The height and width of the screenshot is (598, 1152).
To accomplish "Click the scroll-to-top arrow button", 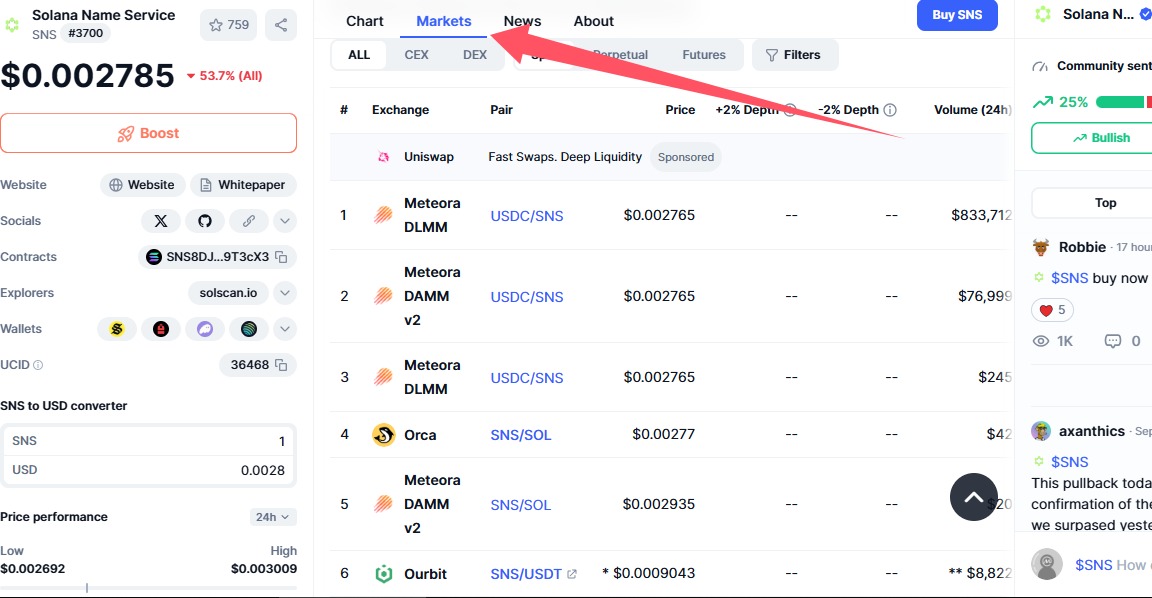I will [974, 497].
